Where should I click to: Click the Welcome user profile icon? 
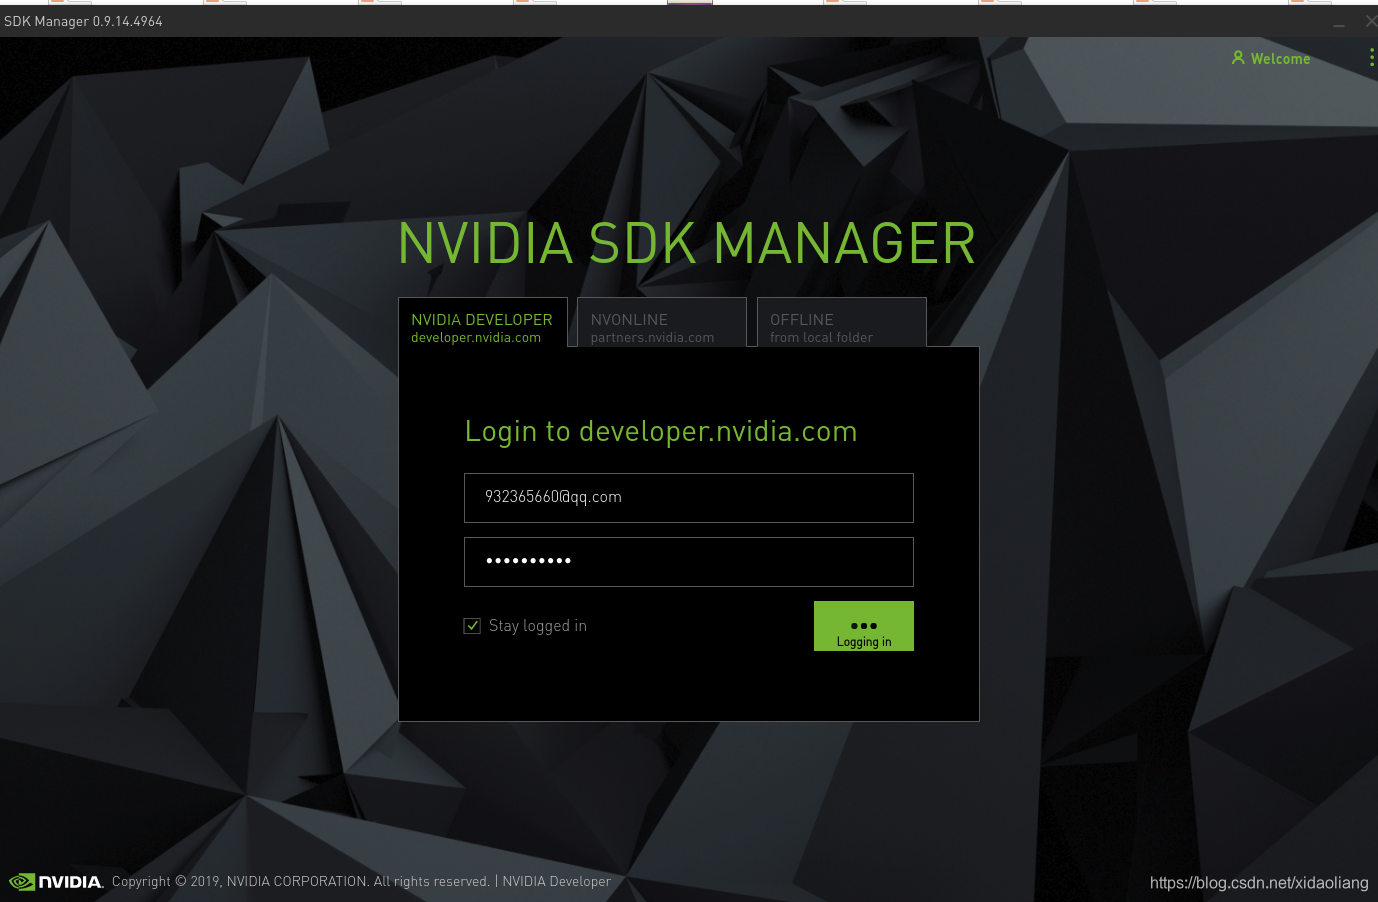pyautogui.click(x=1238, y=58)
